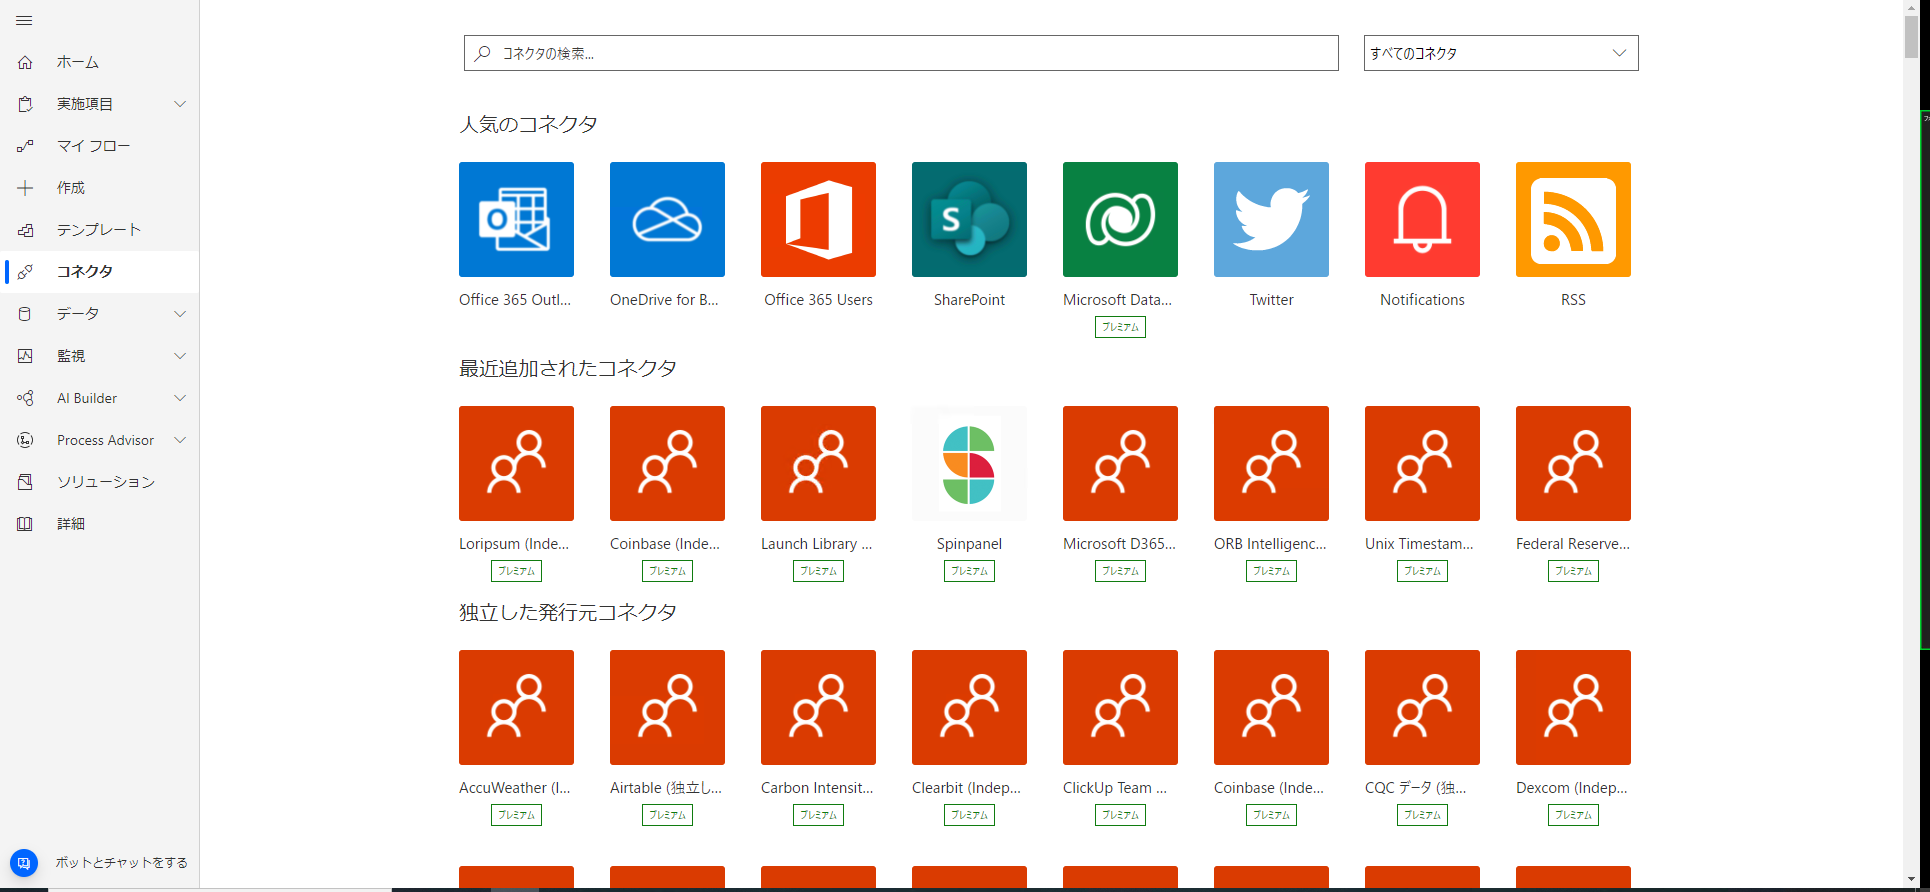Expand the 実施項目 section chevron
1930x892 pixels.
180,104
